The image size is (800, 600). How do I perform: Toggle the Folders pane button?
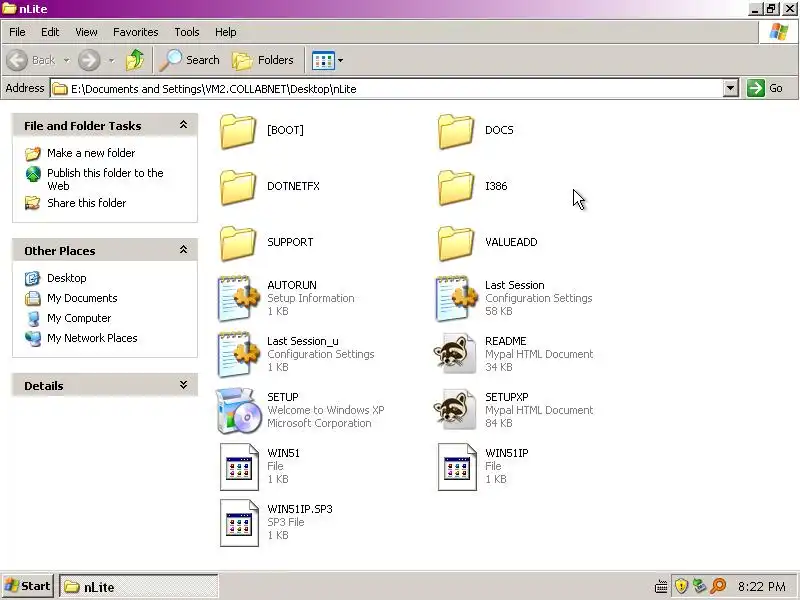coord(263,60)
